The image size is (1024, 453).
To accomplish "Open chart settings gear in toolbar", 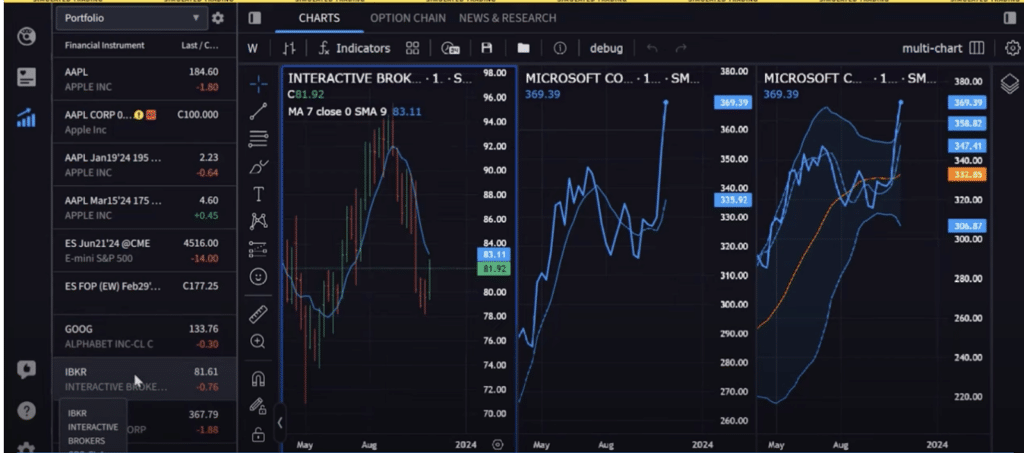I will pyautogui.click(x=1012, y=48).
